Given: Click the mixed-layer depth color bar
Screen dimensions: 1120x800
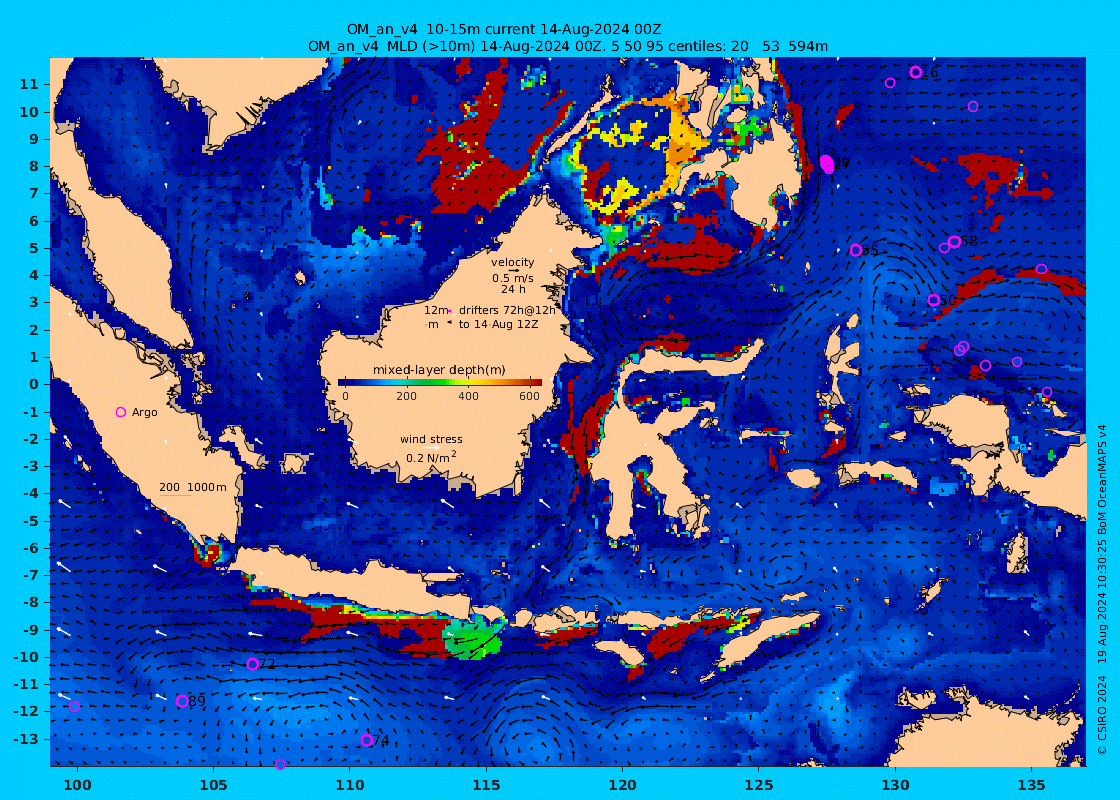Looking at the screenshot, I should coord(440,382).
